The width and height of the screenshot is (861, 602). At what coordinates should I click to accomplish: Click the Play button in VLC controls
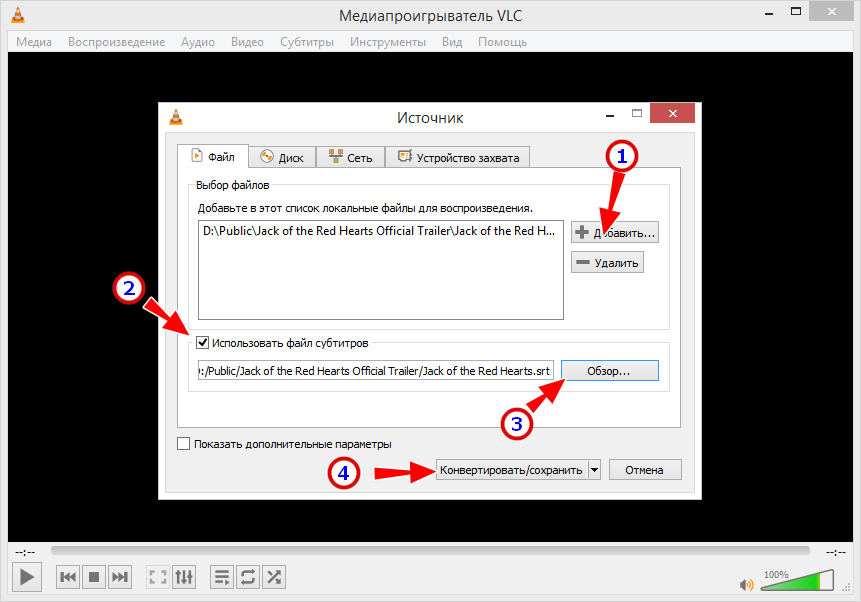[26, 577]
